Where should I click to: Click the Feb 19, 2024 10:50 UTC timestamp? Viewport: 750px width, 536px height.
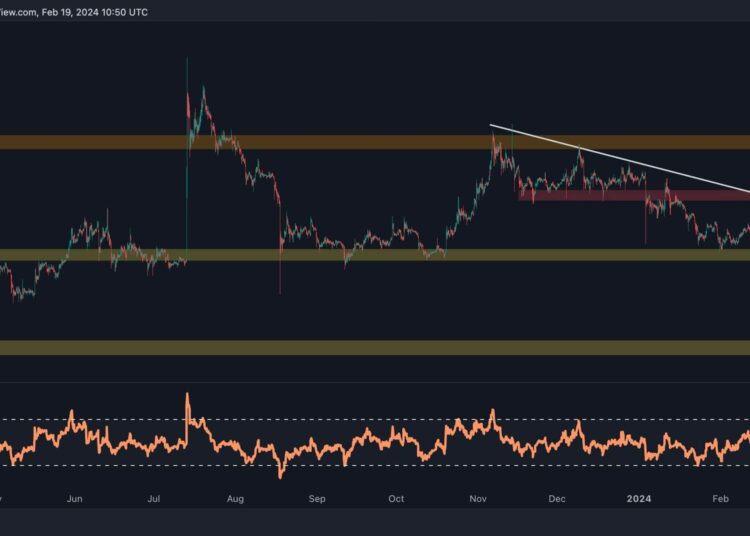(95, 12)
